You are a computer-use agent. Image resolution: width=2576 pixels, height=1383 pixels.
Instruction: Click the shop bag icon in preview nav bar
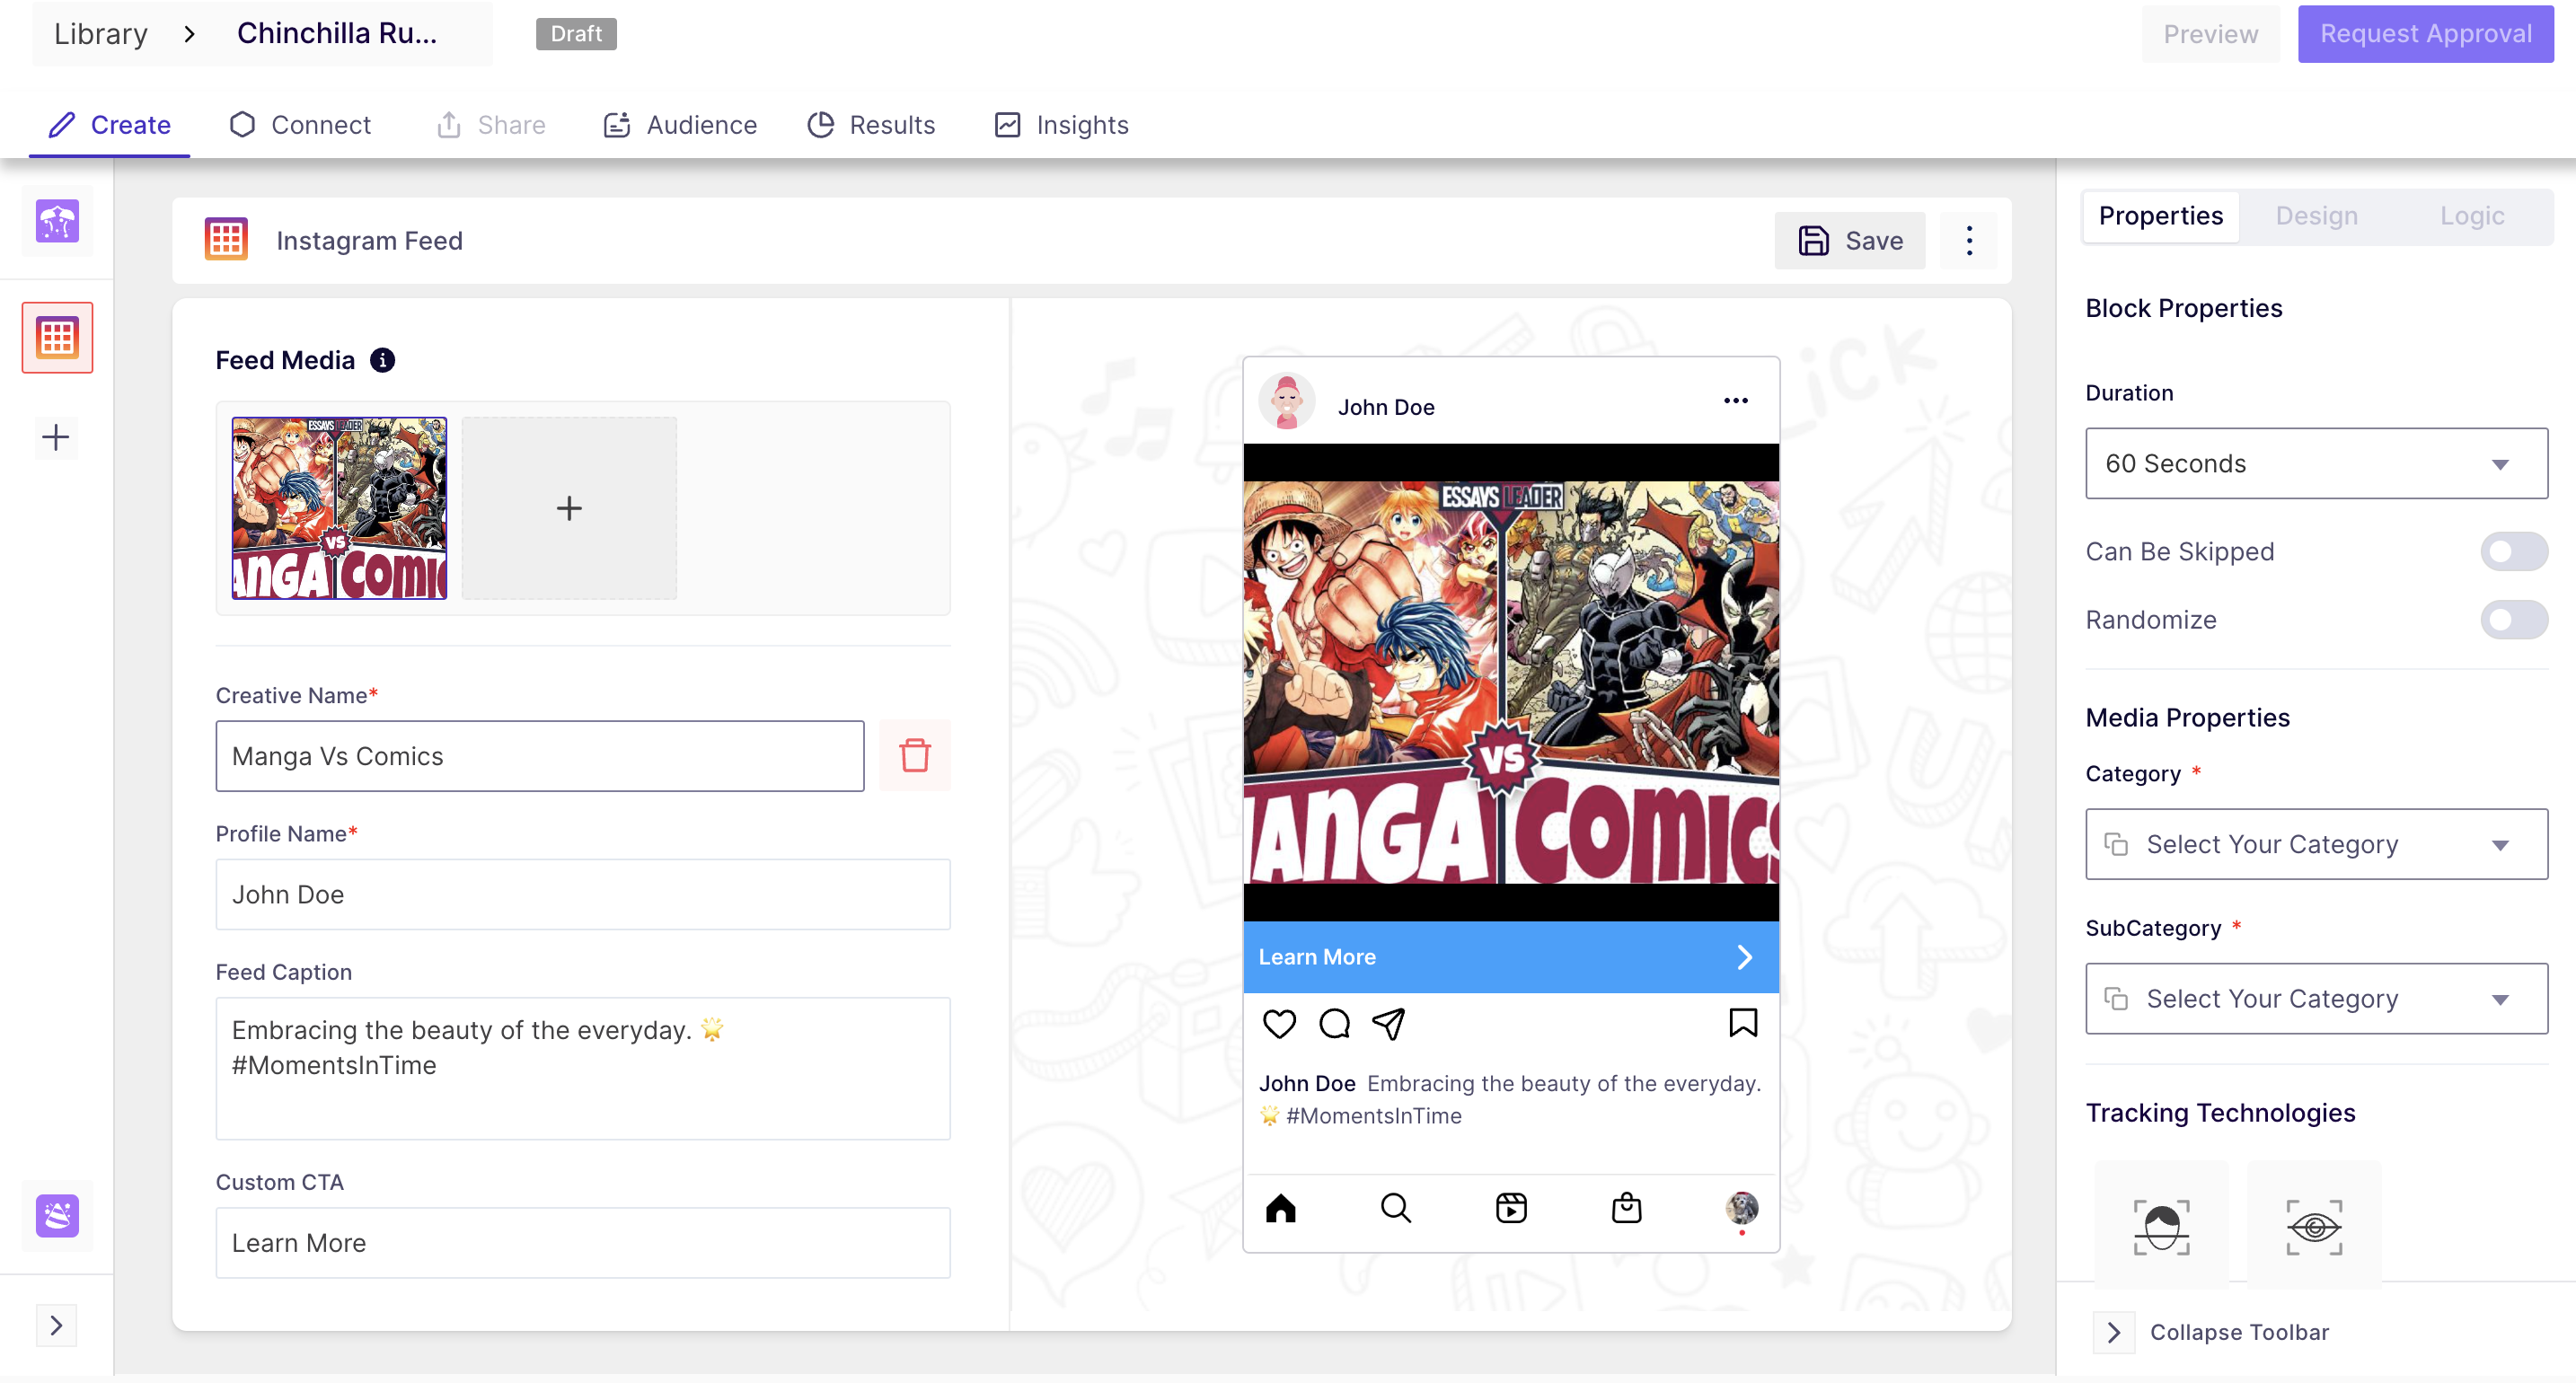pyautogui.click(x=1626, y=1208)
